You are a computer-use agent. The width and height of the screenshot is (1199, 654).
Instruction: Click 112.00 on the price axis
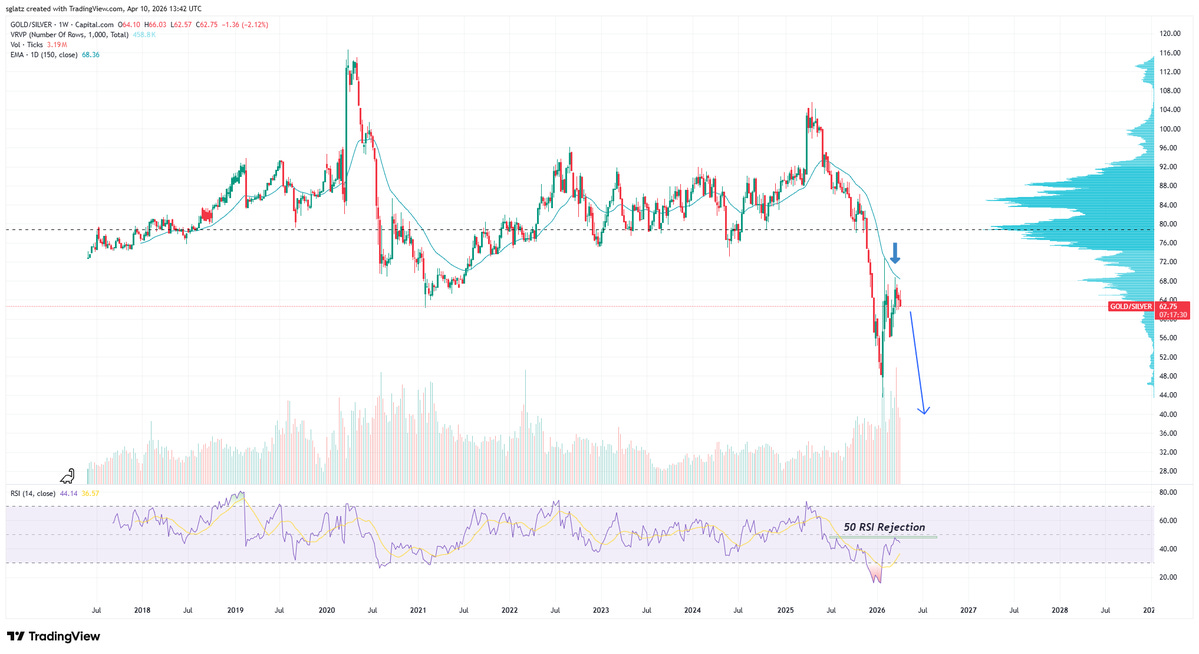(1169, 72)
